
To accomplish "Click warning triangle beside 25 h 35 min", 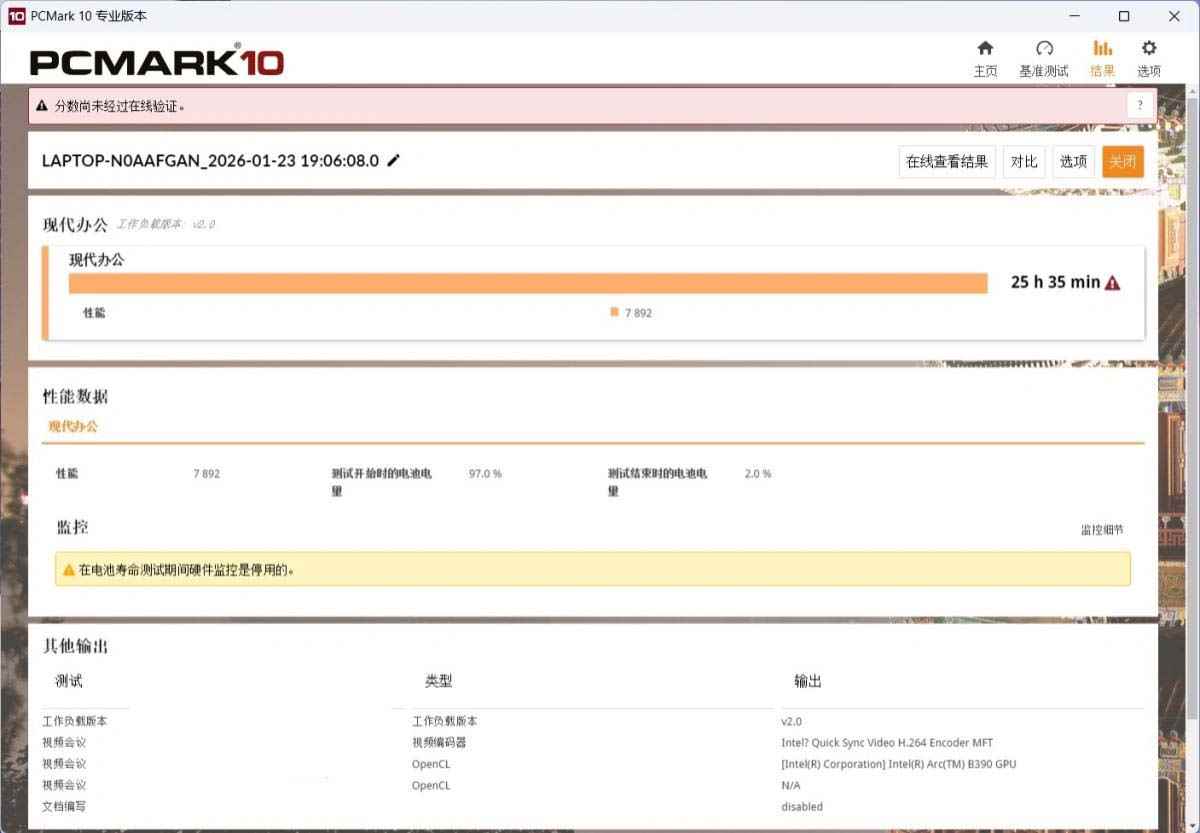I will pos(1112,283).
